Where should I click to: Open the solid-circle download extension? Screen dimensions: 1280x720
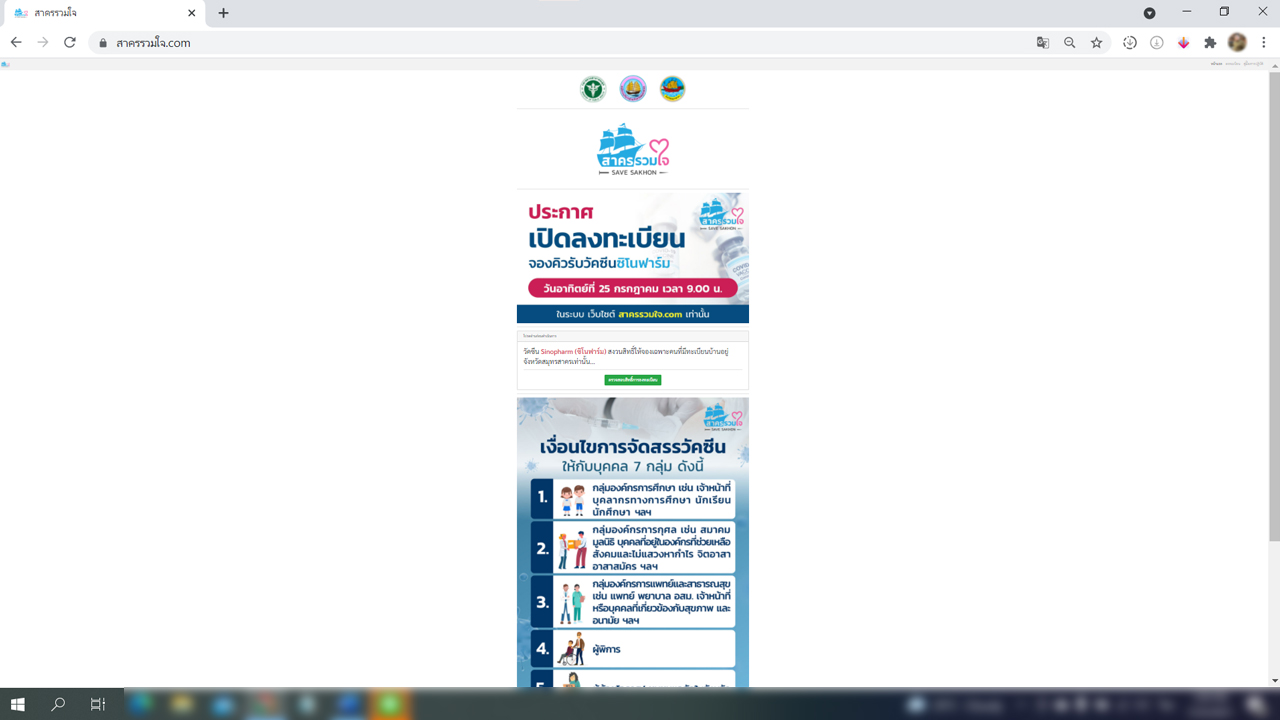[1157, 42]
